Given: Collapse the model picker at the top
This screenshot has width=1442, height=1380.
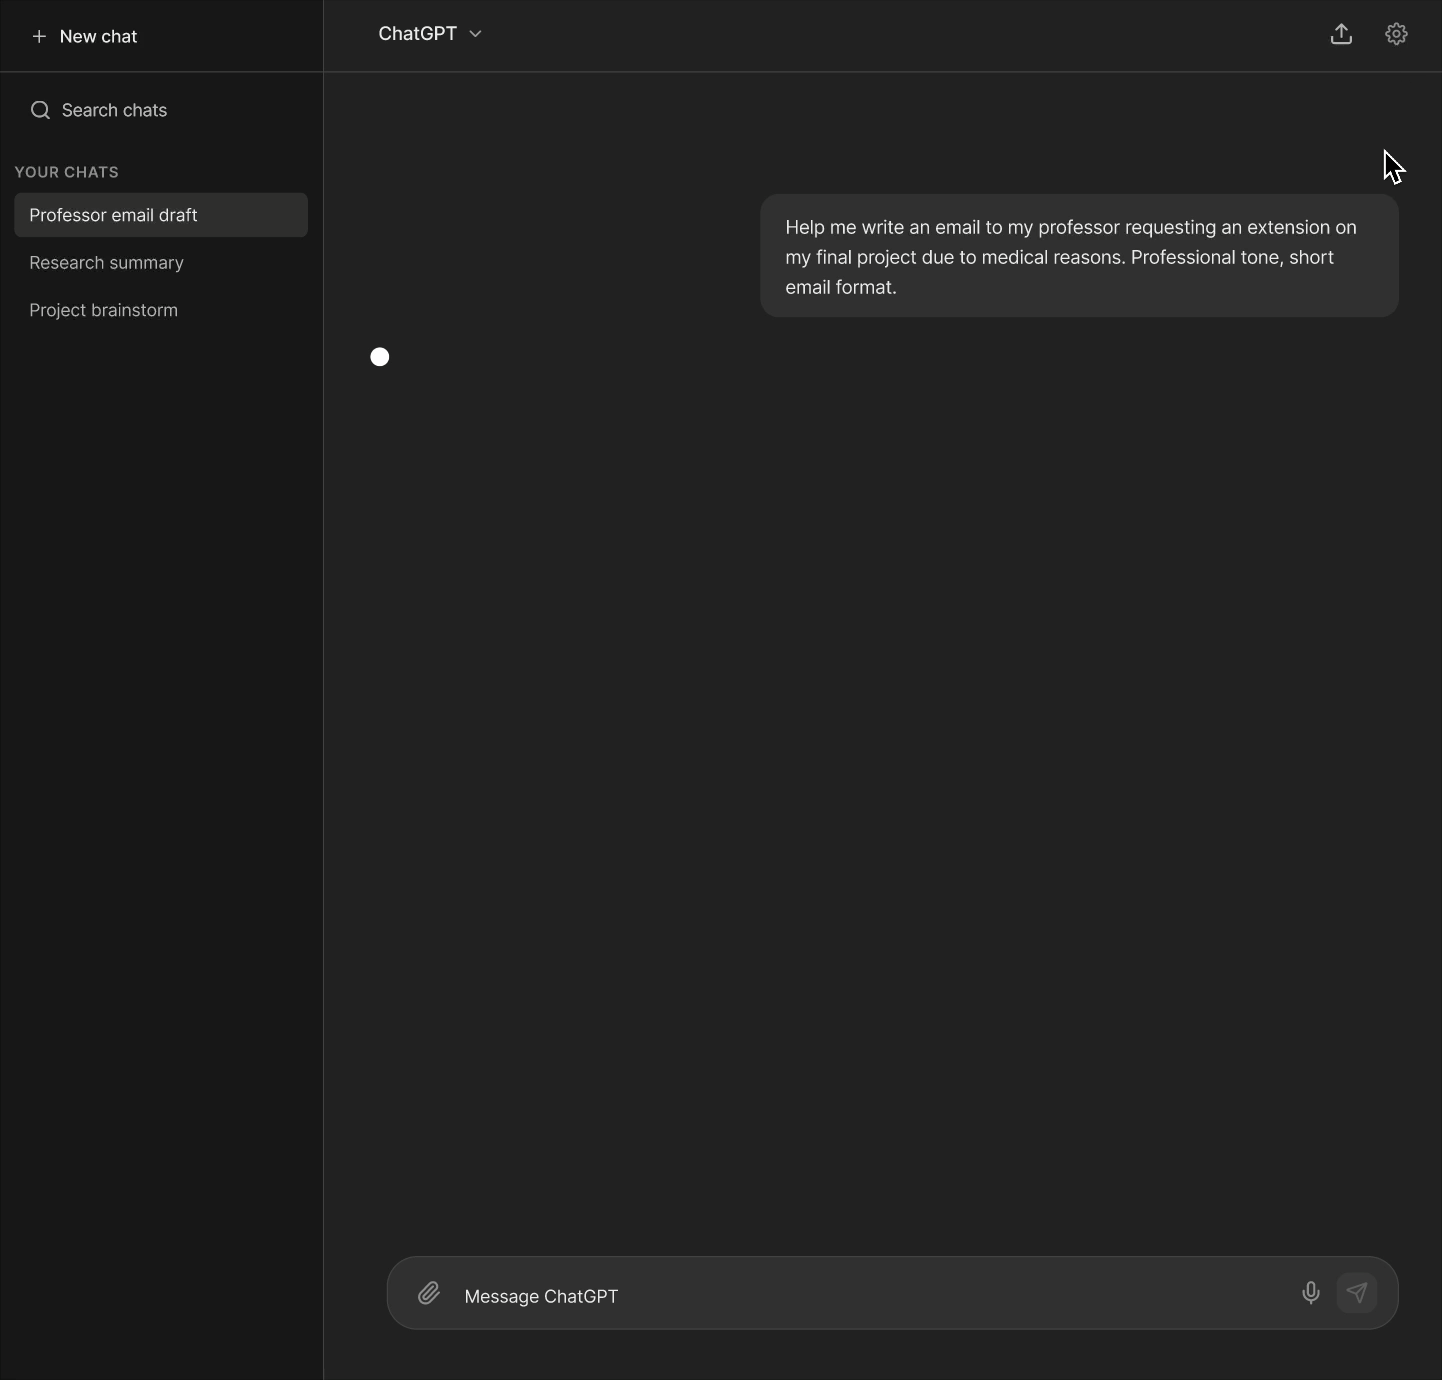Looking at the screenshot, I should tap(429, 33).
